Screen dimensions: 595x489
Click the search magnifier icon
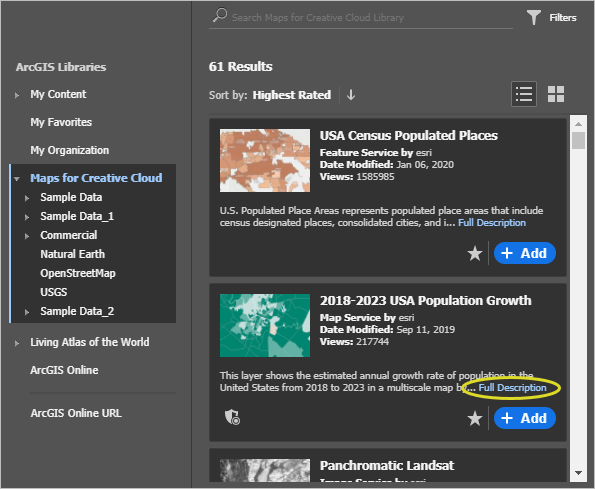tap(220, 16)
